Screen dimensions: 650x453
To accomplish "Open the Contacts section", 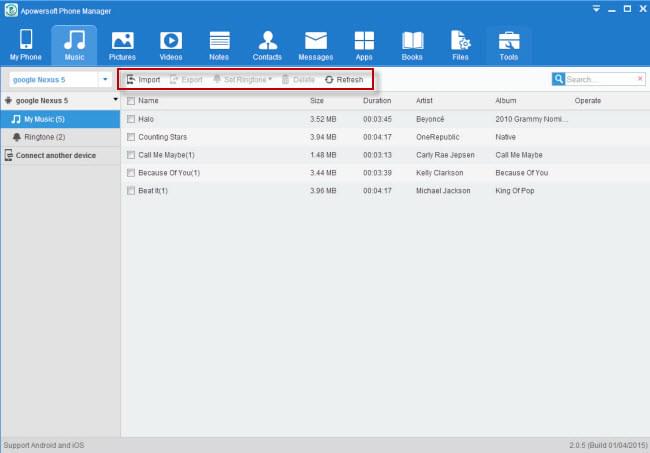I will pyautogui.click(x=267, y=45).
